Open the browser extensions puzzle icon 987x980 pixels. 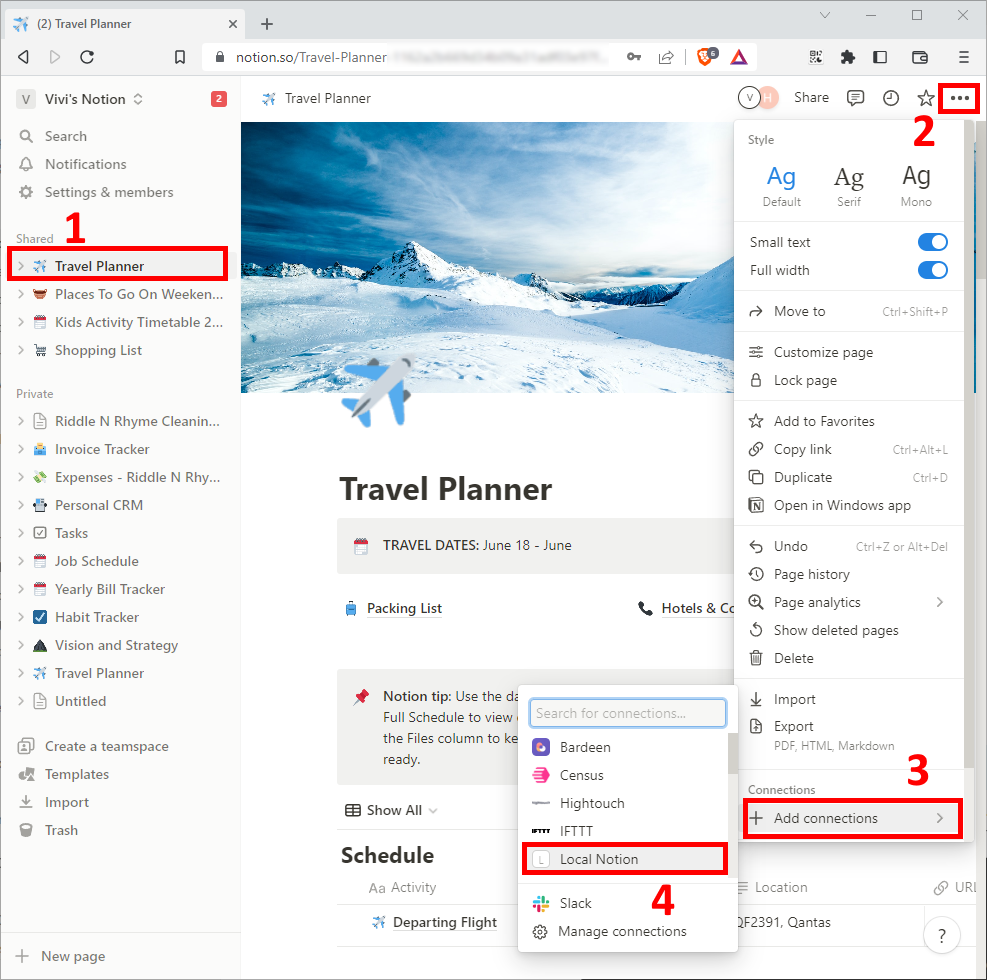tap(848, 57)
